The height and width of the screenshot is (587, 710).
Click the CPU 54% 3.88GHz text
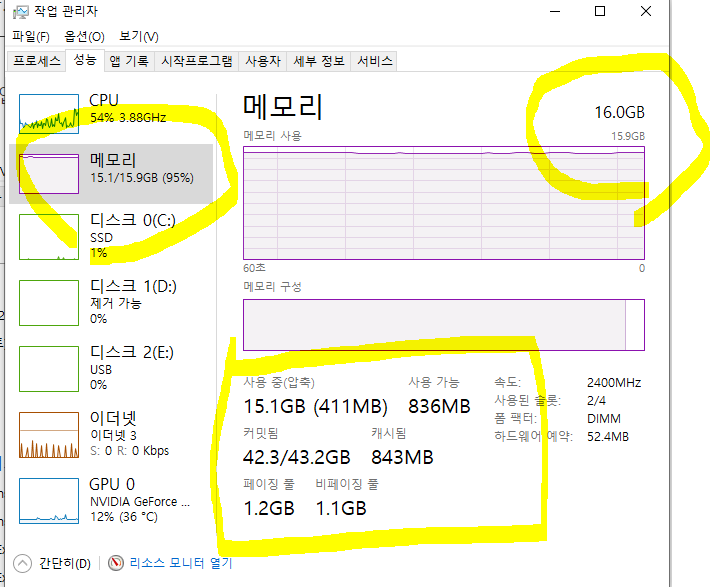click(x=128, y=118)
